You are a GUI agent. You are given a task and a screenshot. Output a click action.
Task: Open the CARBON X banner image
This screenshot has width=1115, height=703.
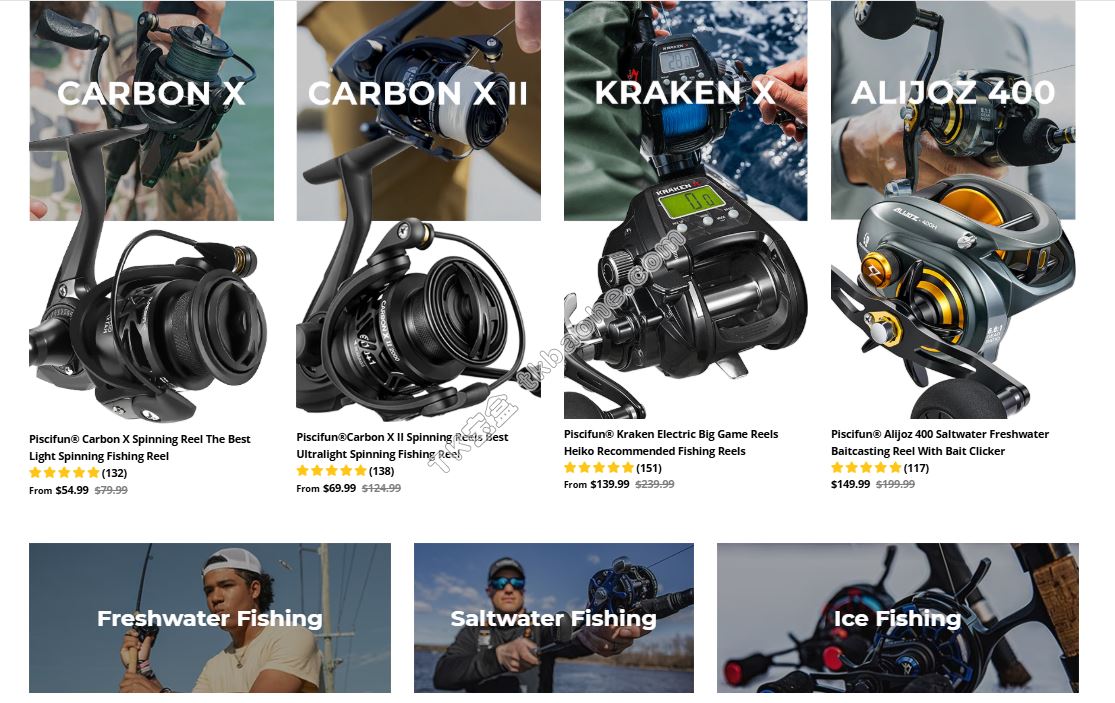click(151, 110)
